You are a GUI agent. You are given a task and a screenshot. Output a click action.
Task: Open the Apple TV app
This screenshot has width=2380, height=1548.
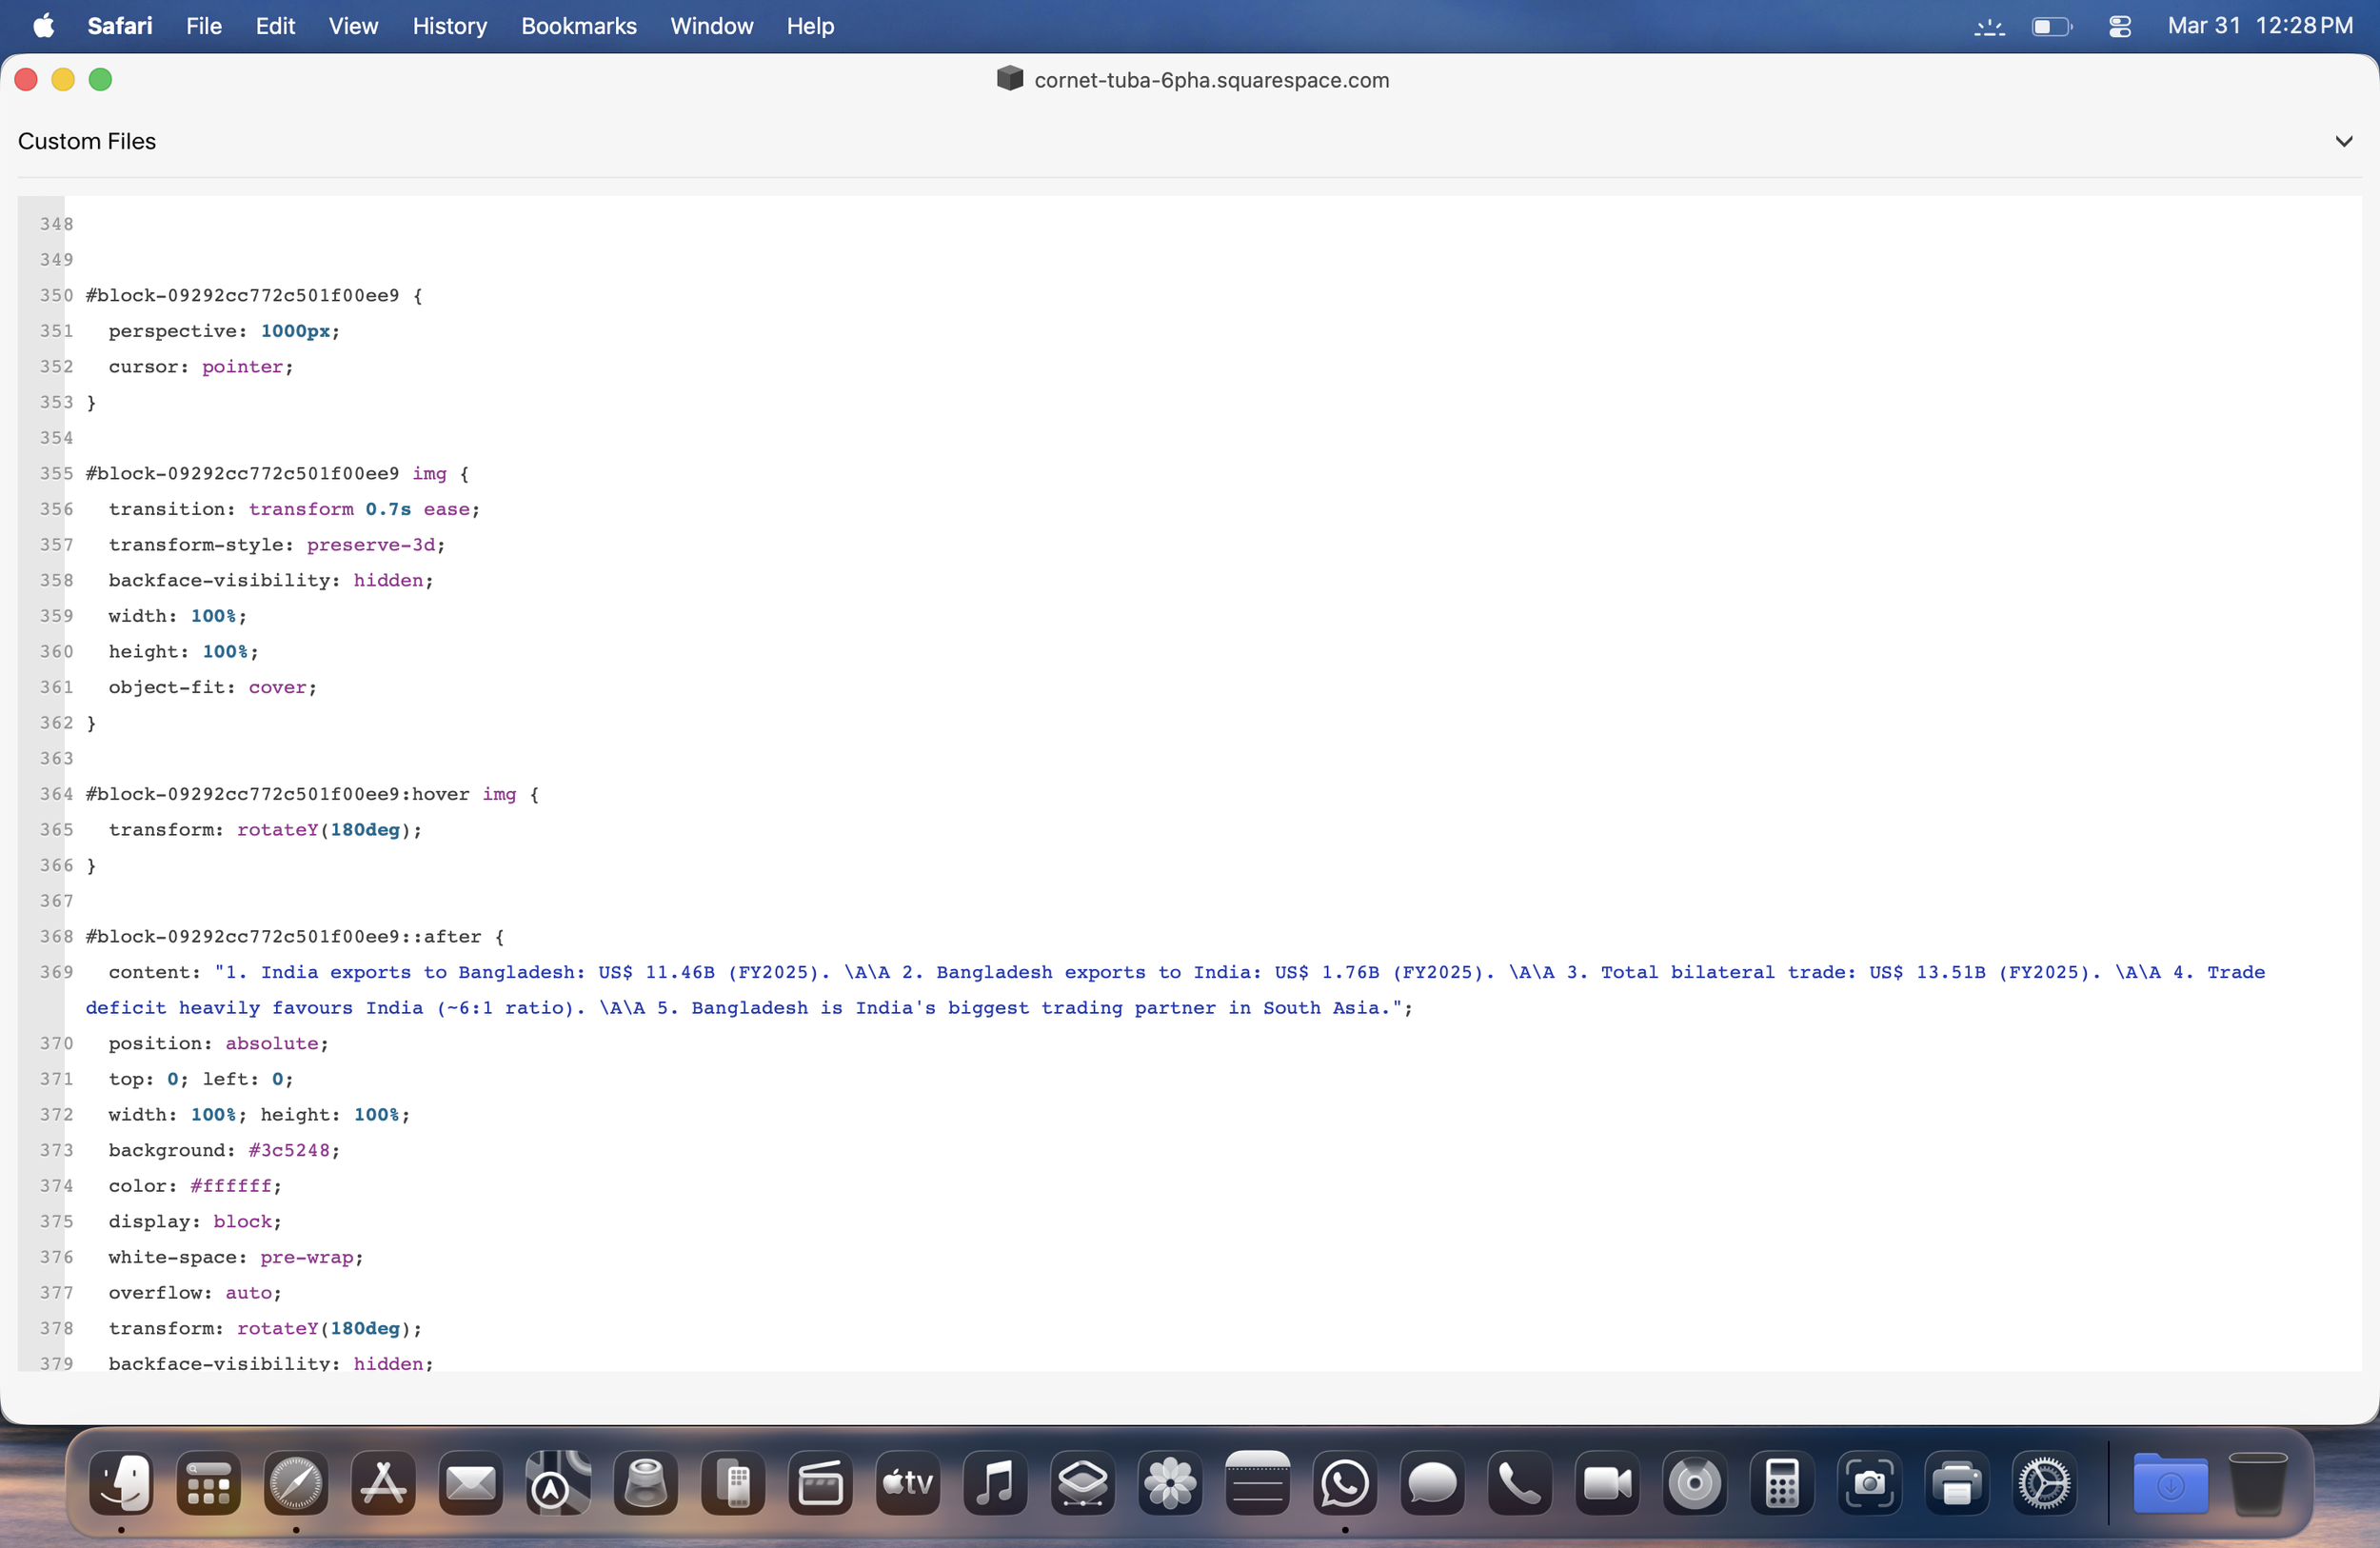[x=907, y=1484]
